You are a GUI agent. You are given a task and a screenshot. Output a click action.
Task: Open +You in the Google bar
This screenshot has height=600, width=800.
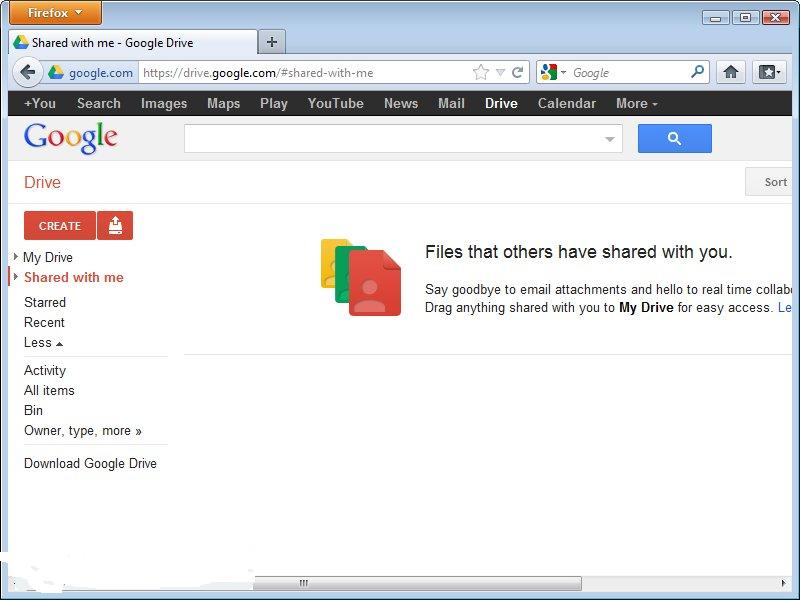[x=40, y=104]
